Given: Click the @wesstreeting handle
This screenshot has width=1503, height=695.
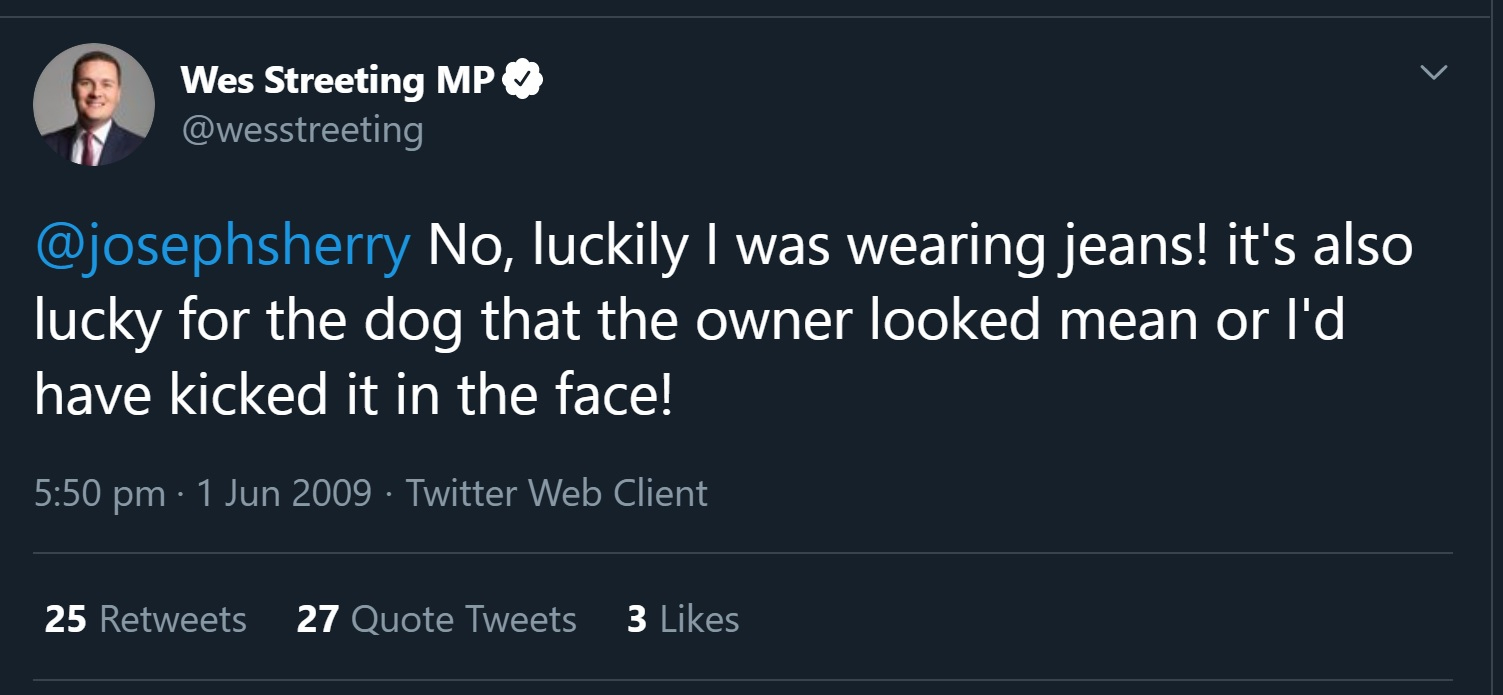Looking at the screenshot, I should [x=302, y=130].
